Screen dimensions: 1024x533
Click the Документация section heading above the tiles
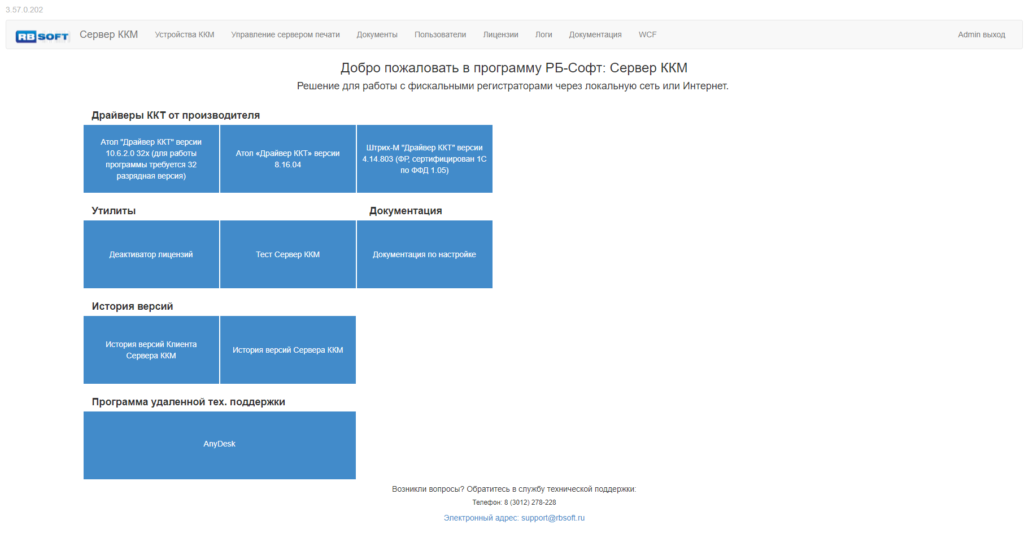(x=406, y=210)
